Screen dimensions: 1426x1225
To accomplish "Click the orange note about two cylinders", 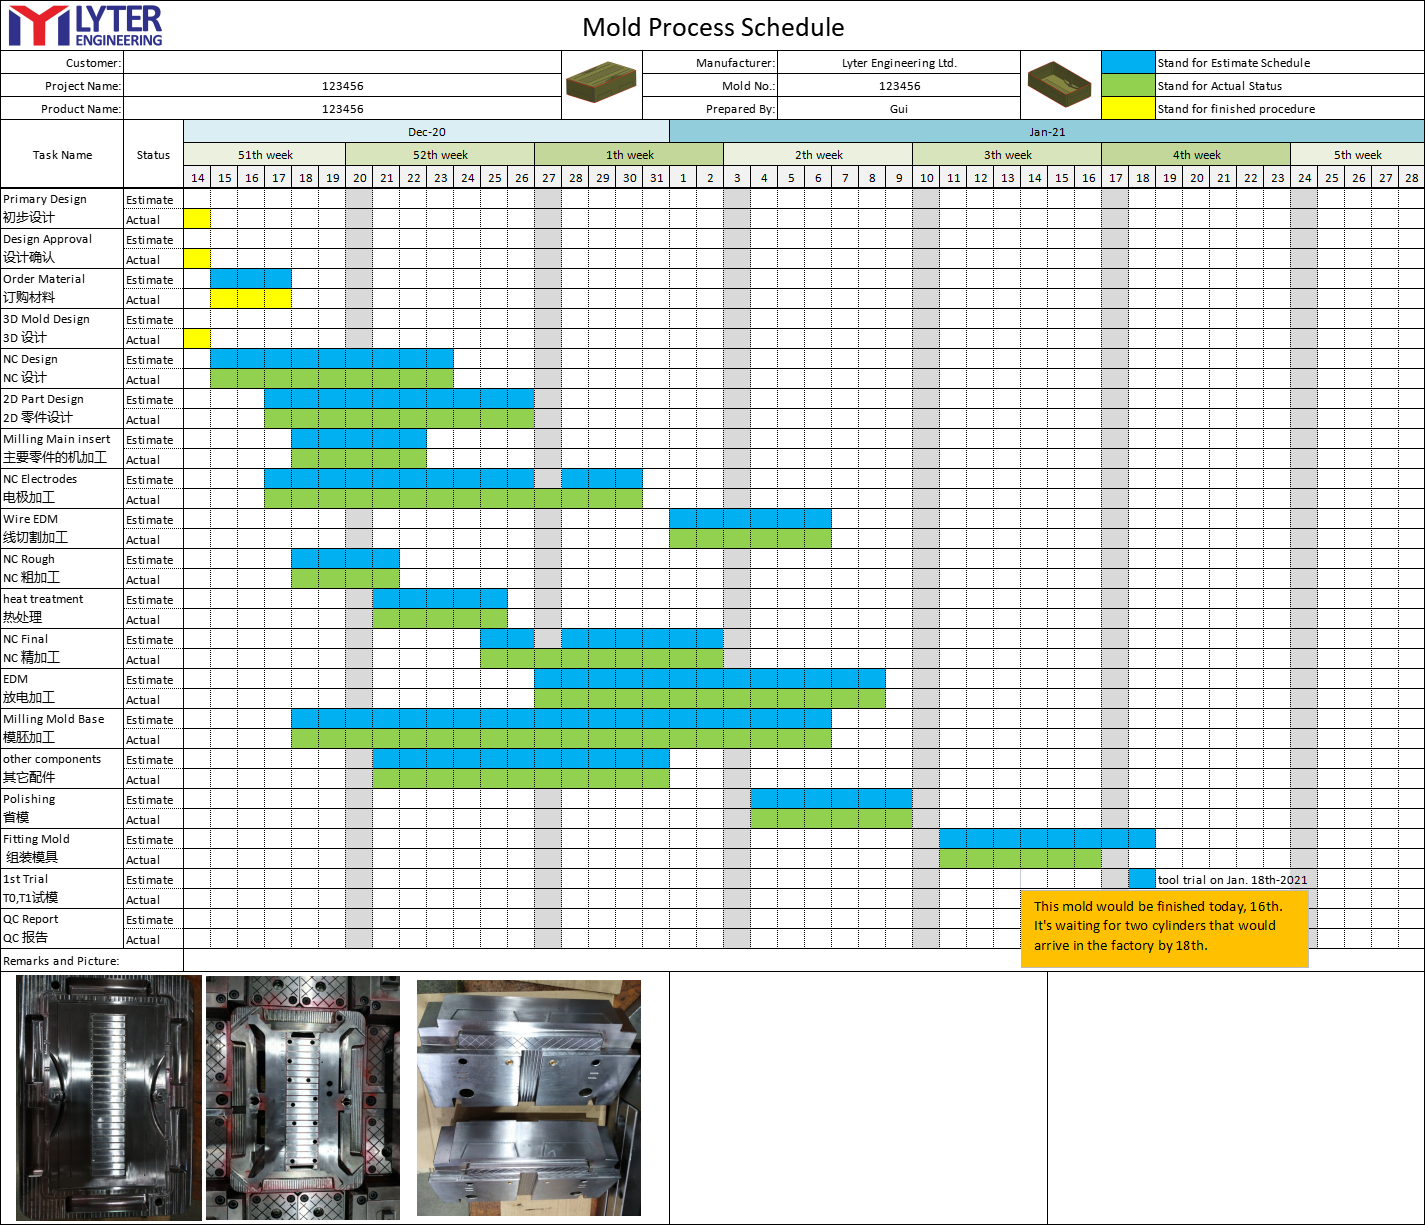I will coord(1164,926).
